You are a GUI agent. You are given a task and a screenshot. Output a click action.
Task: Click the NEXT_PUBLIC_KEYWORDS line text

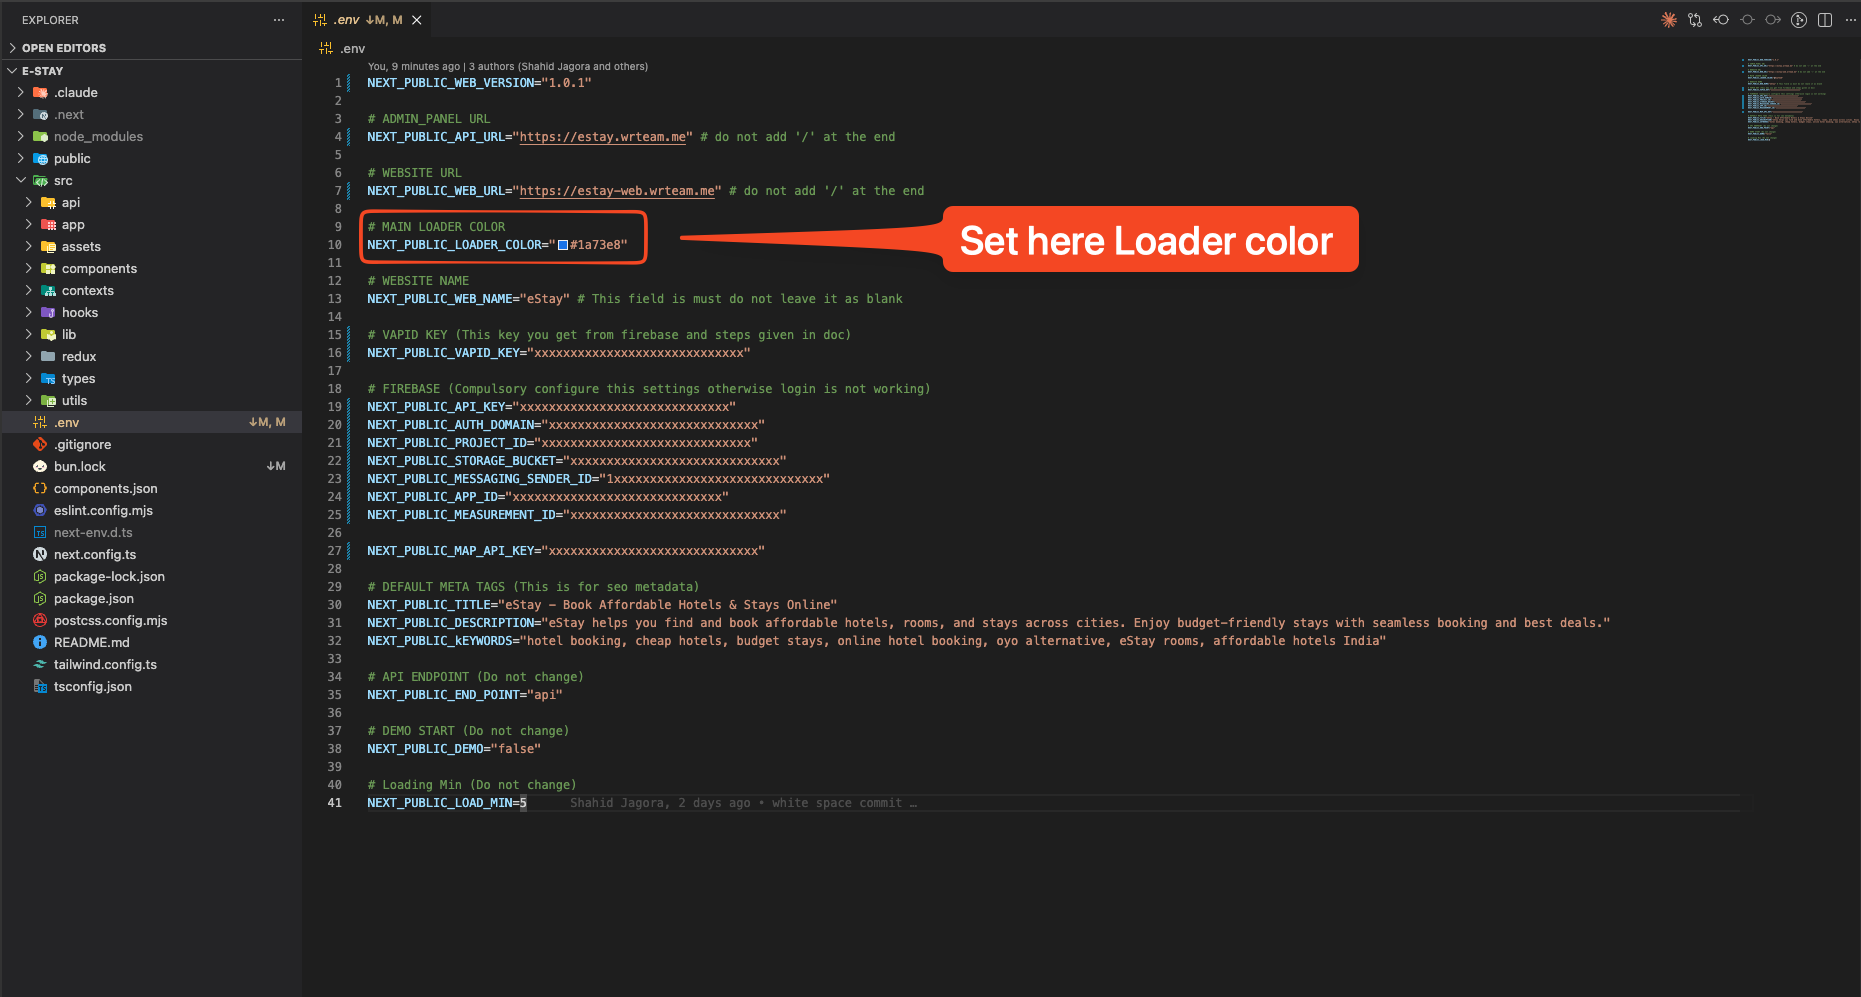tap(876, 641)
